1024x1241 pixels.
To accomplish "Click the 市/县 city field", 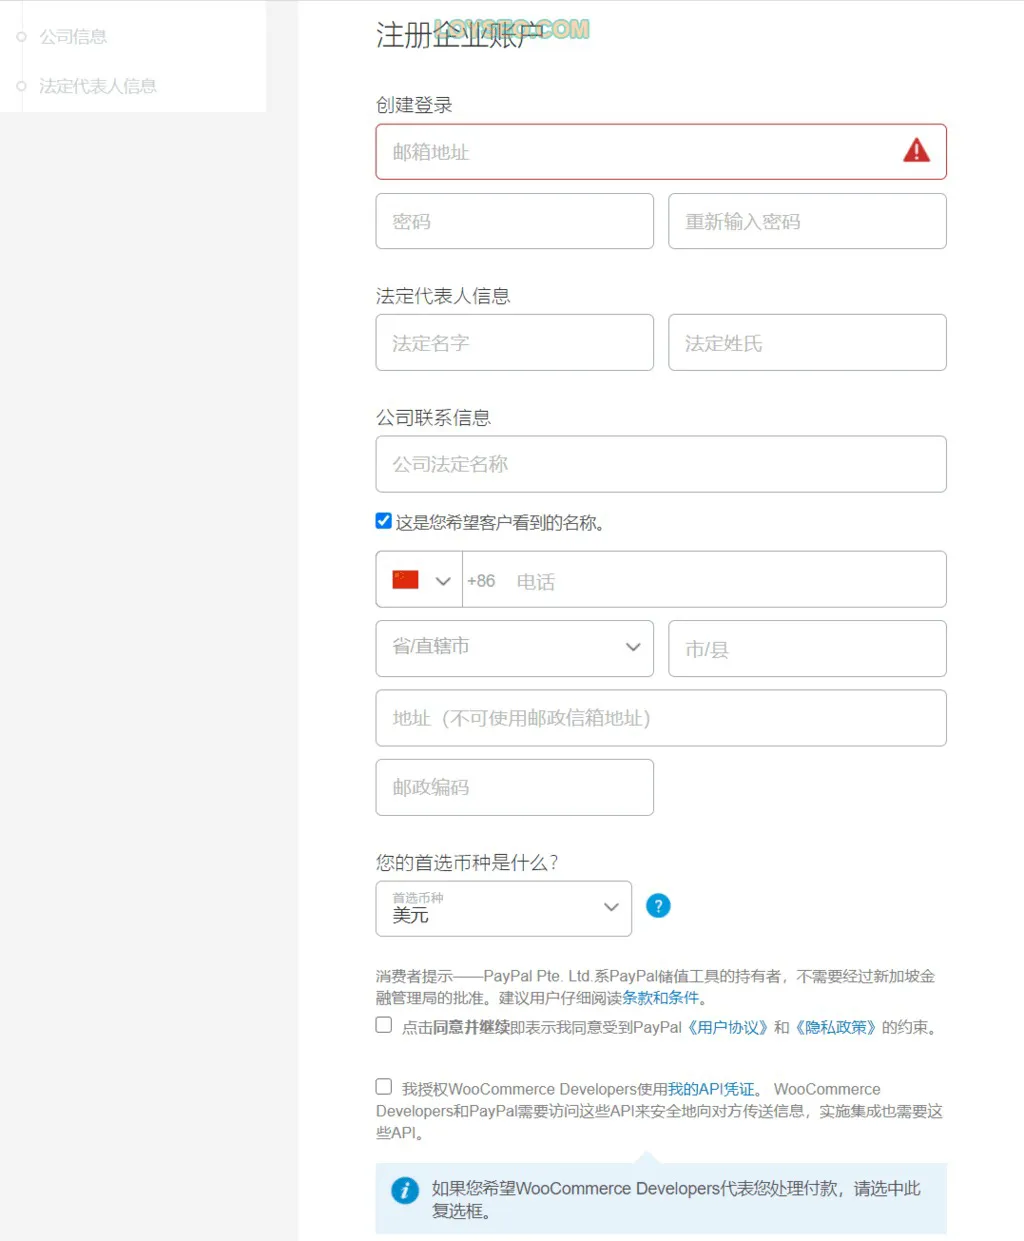I will click(x=807, y=648).
